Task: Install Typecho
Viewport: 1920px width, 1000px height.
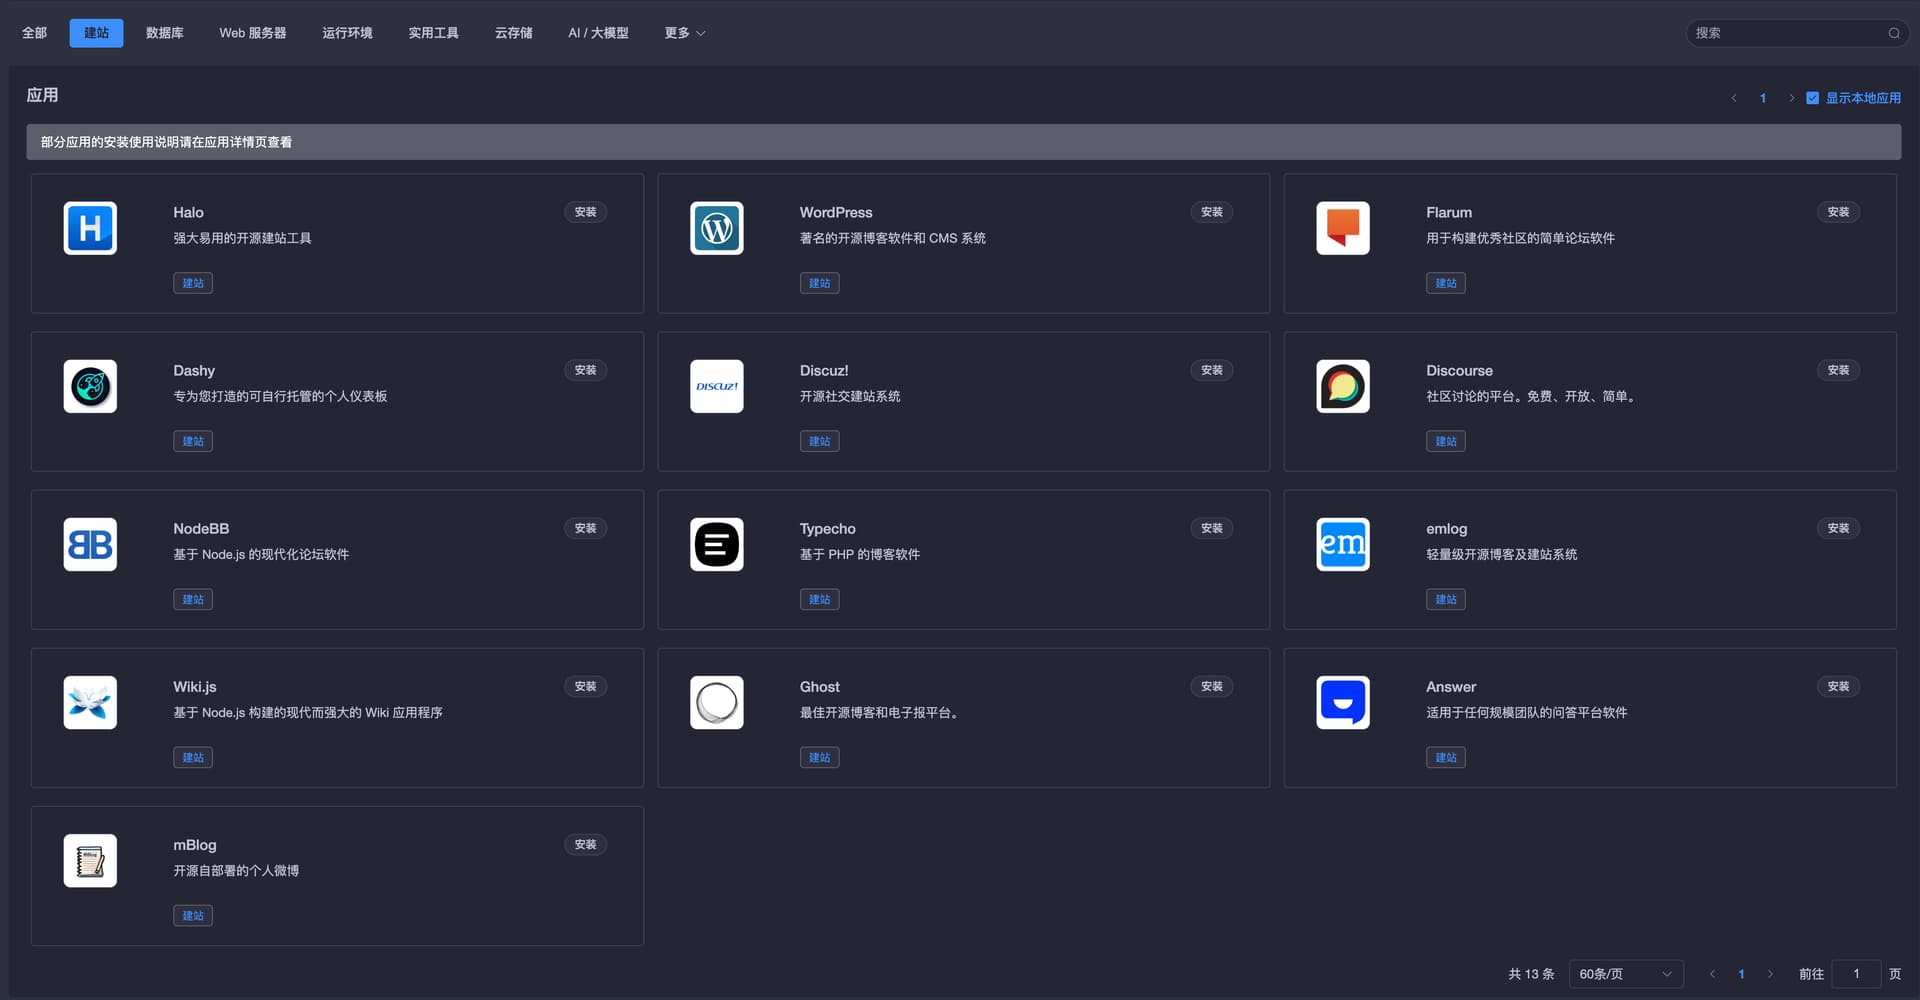Action: click(1212, 528)
